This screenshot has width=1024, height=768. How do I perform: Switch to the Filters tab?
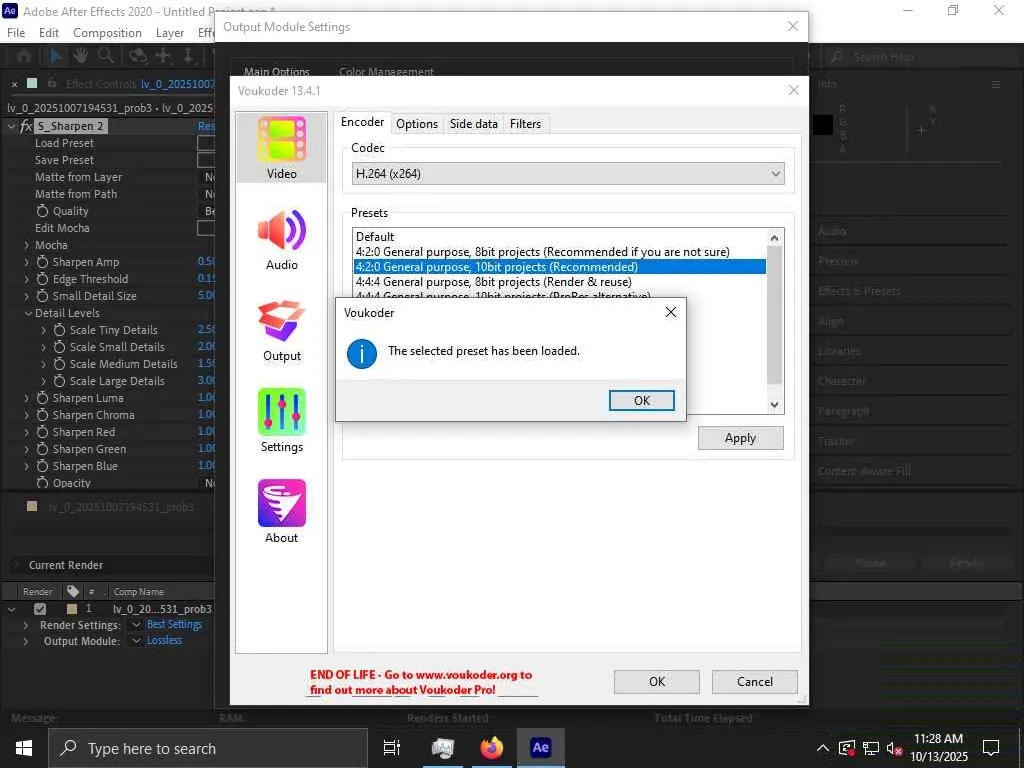525,123
